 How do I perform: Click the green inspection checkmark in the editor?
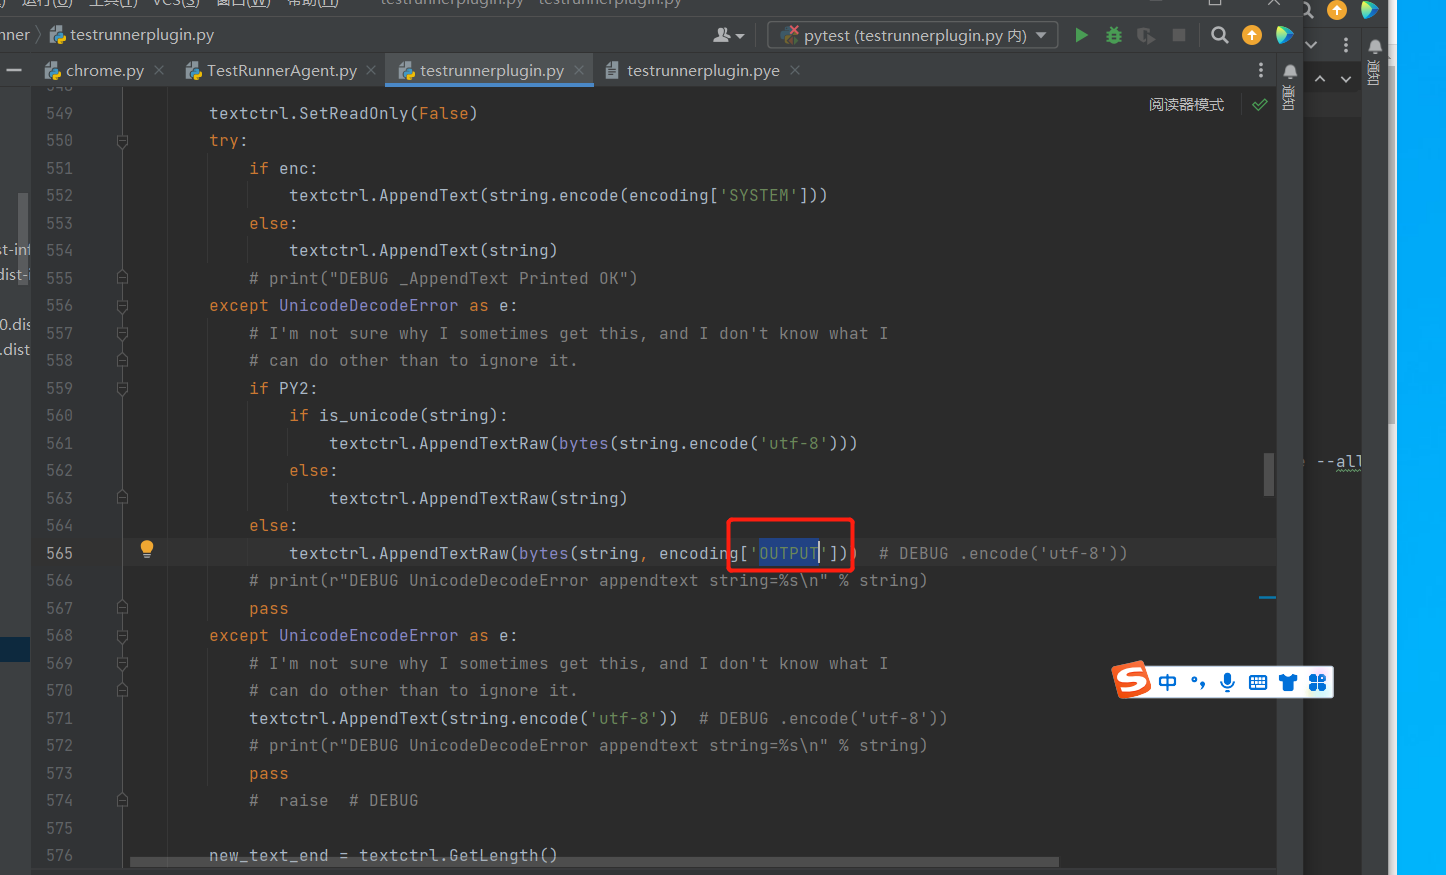(x=1260, y=104)
